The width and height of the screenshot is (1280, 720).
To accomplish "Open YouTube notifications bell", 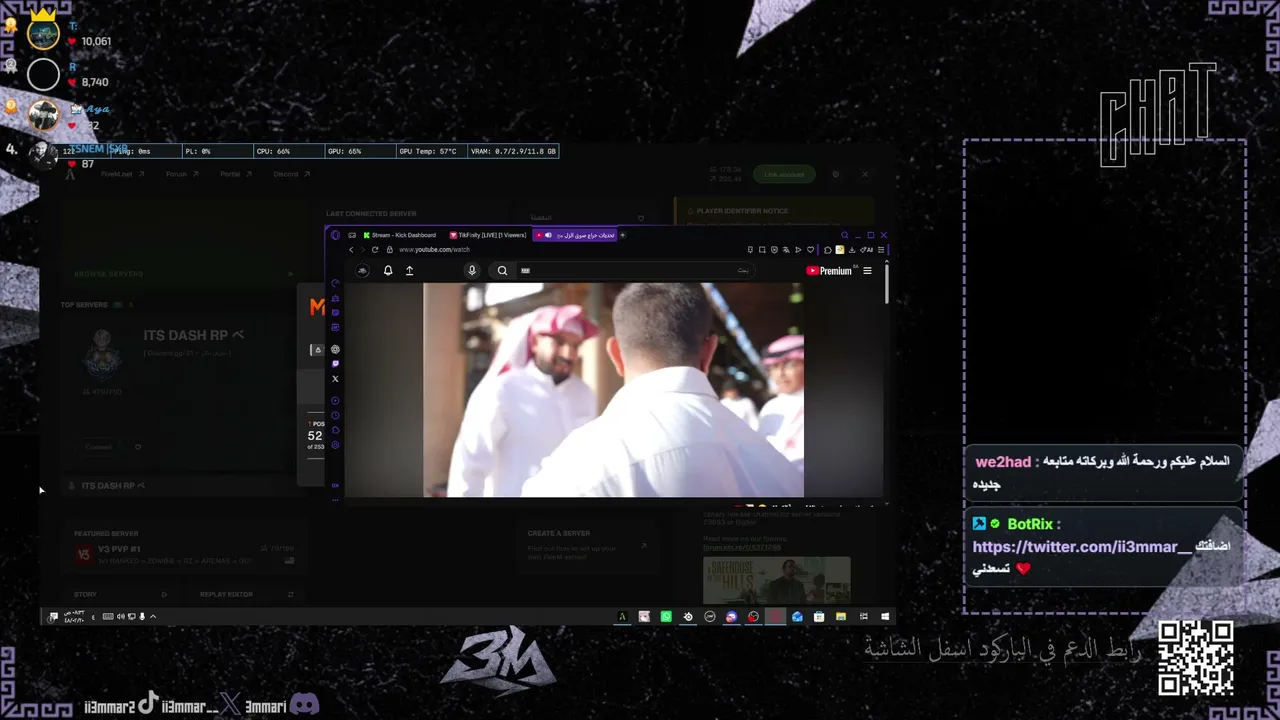I will tap(388, 270).
